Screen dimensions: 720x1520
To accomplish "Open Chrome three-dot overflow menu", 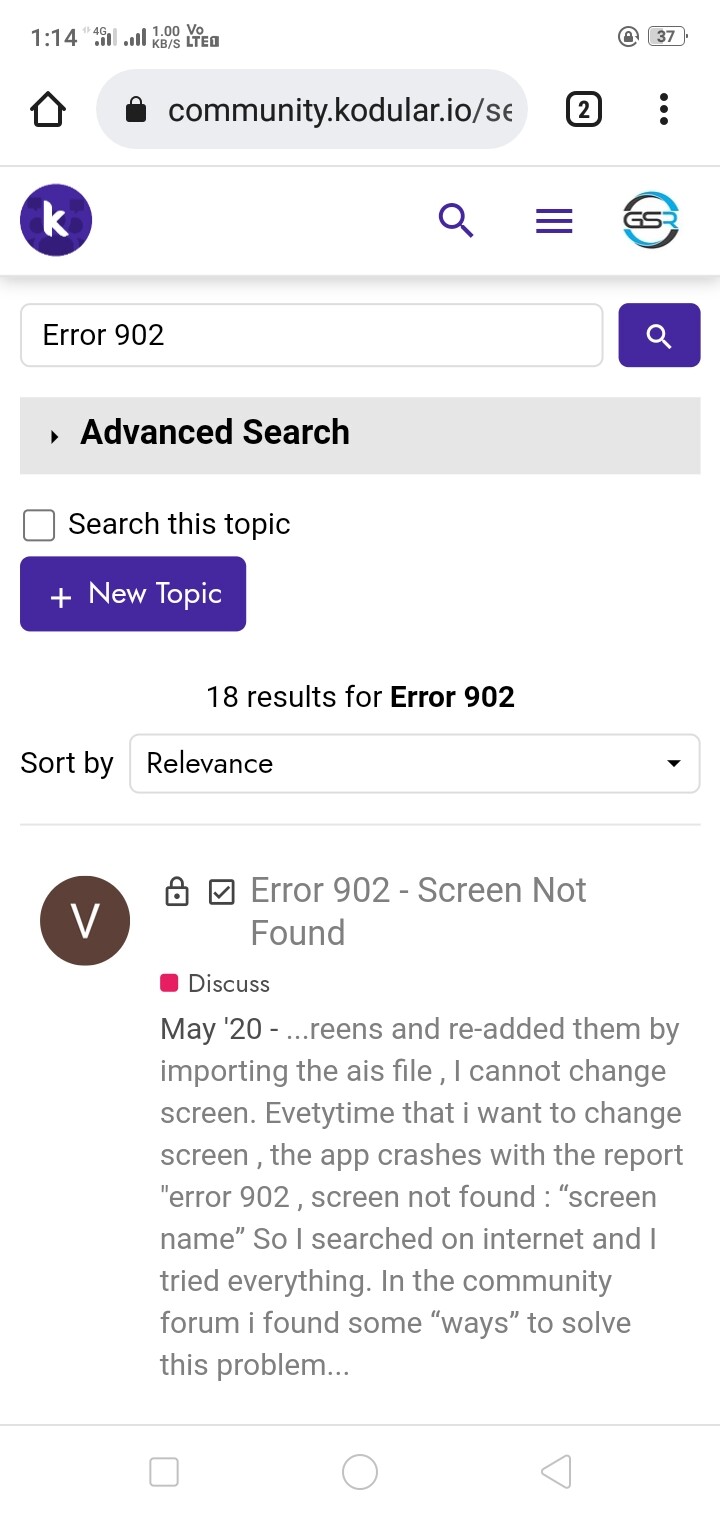I will pyautogui.click(x=664, y=110).
